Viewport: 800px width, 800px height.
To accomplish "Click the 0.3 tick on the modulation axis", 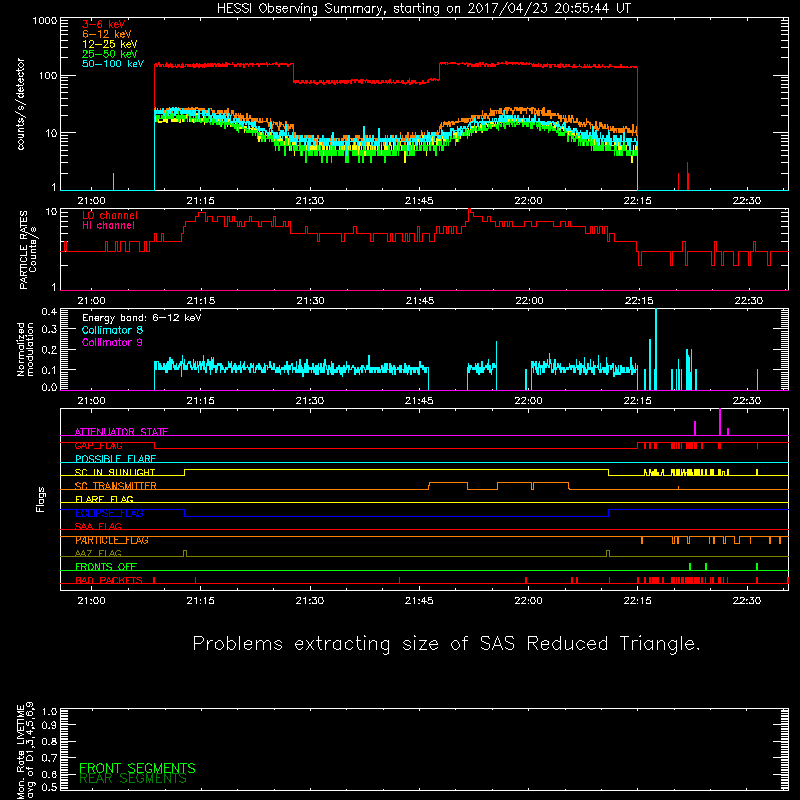I will pos(49,330).
